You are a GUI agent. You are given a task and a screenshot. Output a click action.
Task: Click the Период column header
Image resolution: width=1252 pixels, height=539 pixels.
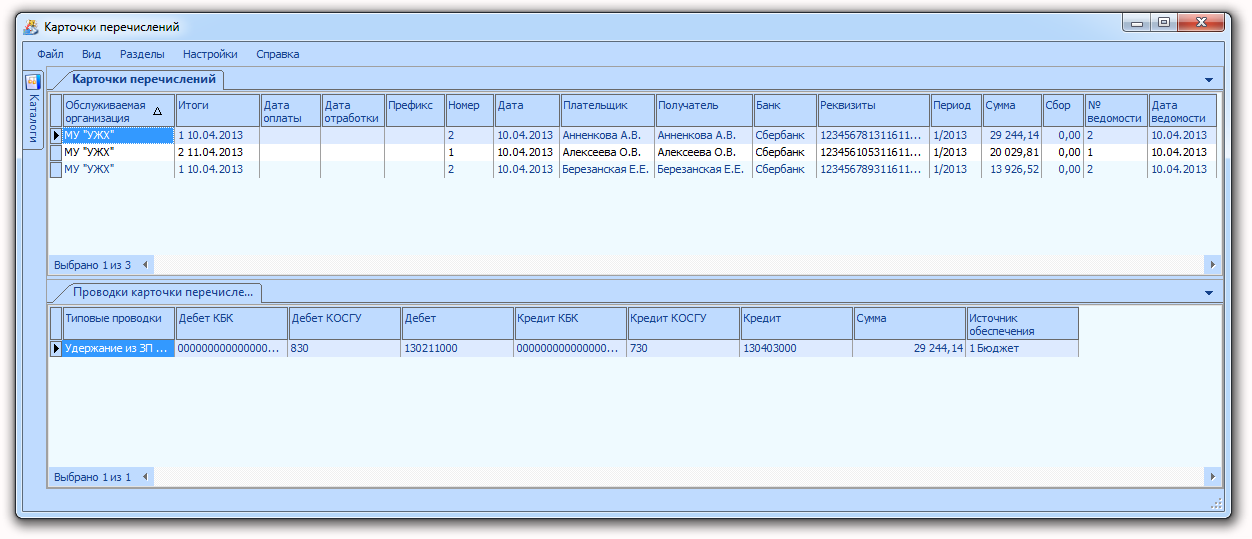tap(956, 111)
